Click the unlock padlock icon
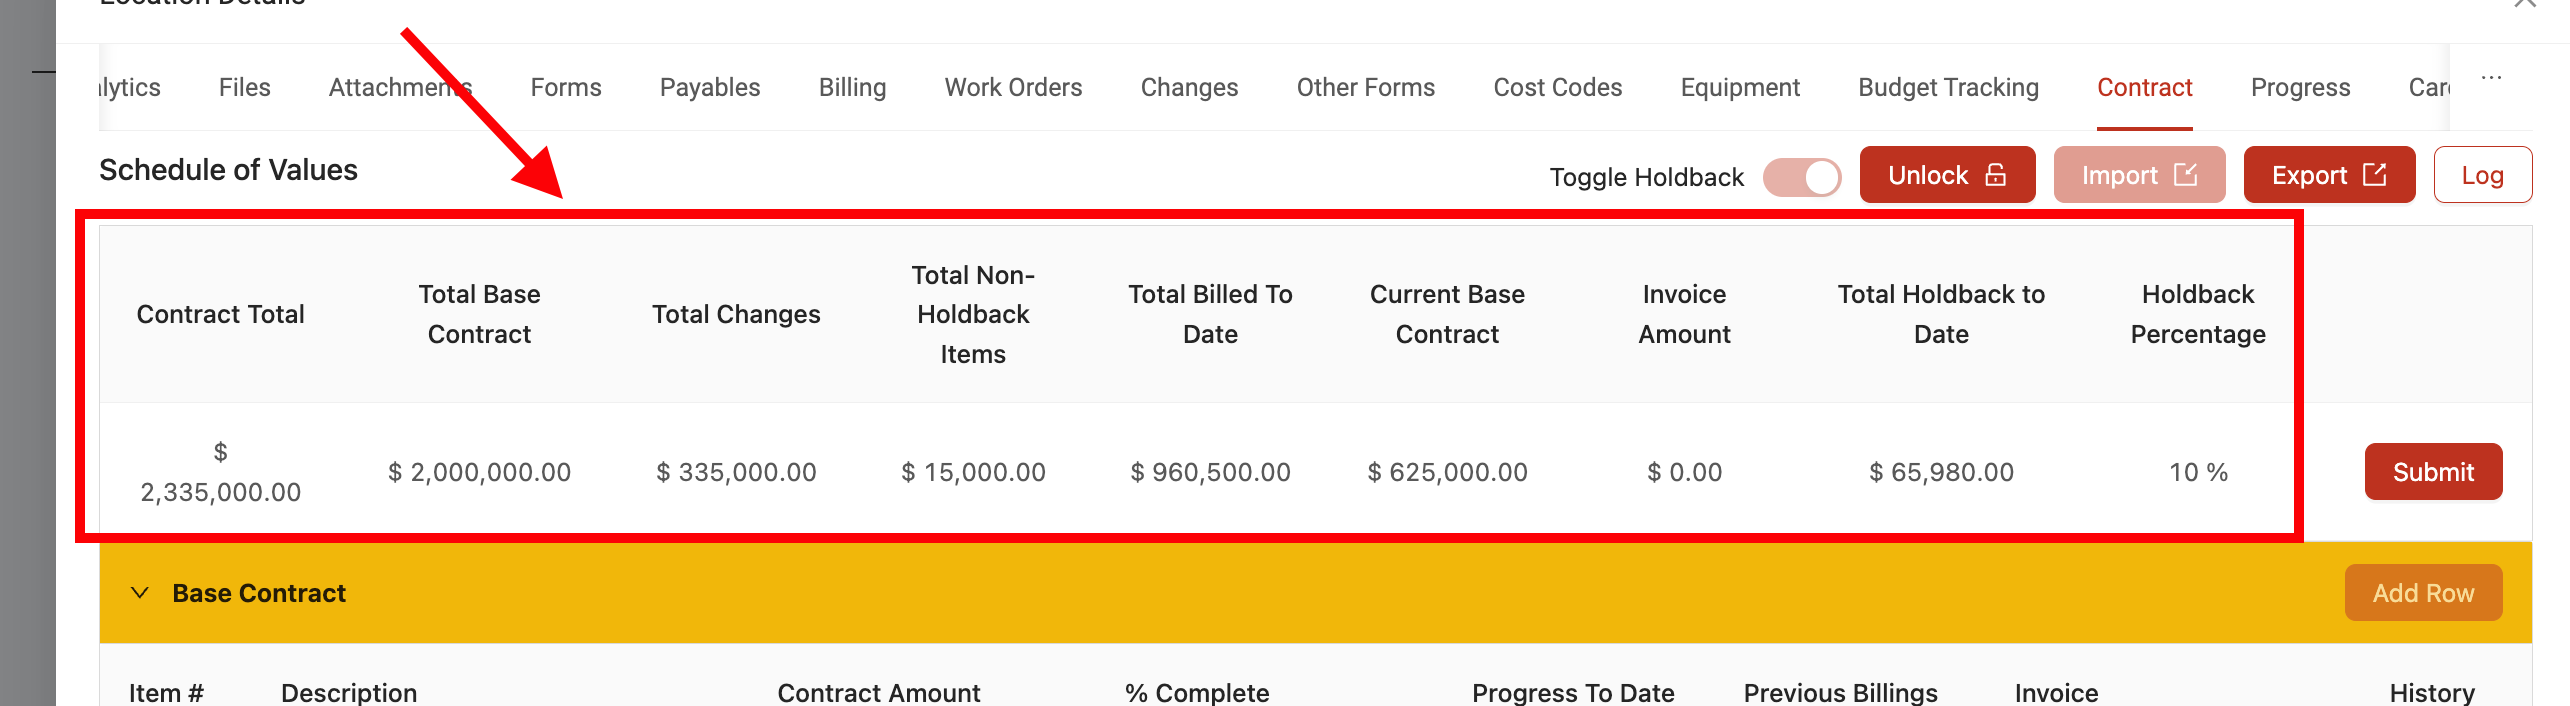 point(1995,175)
